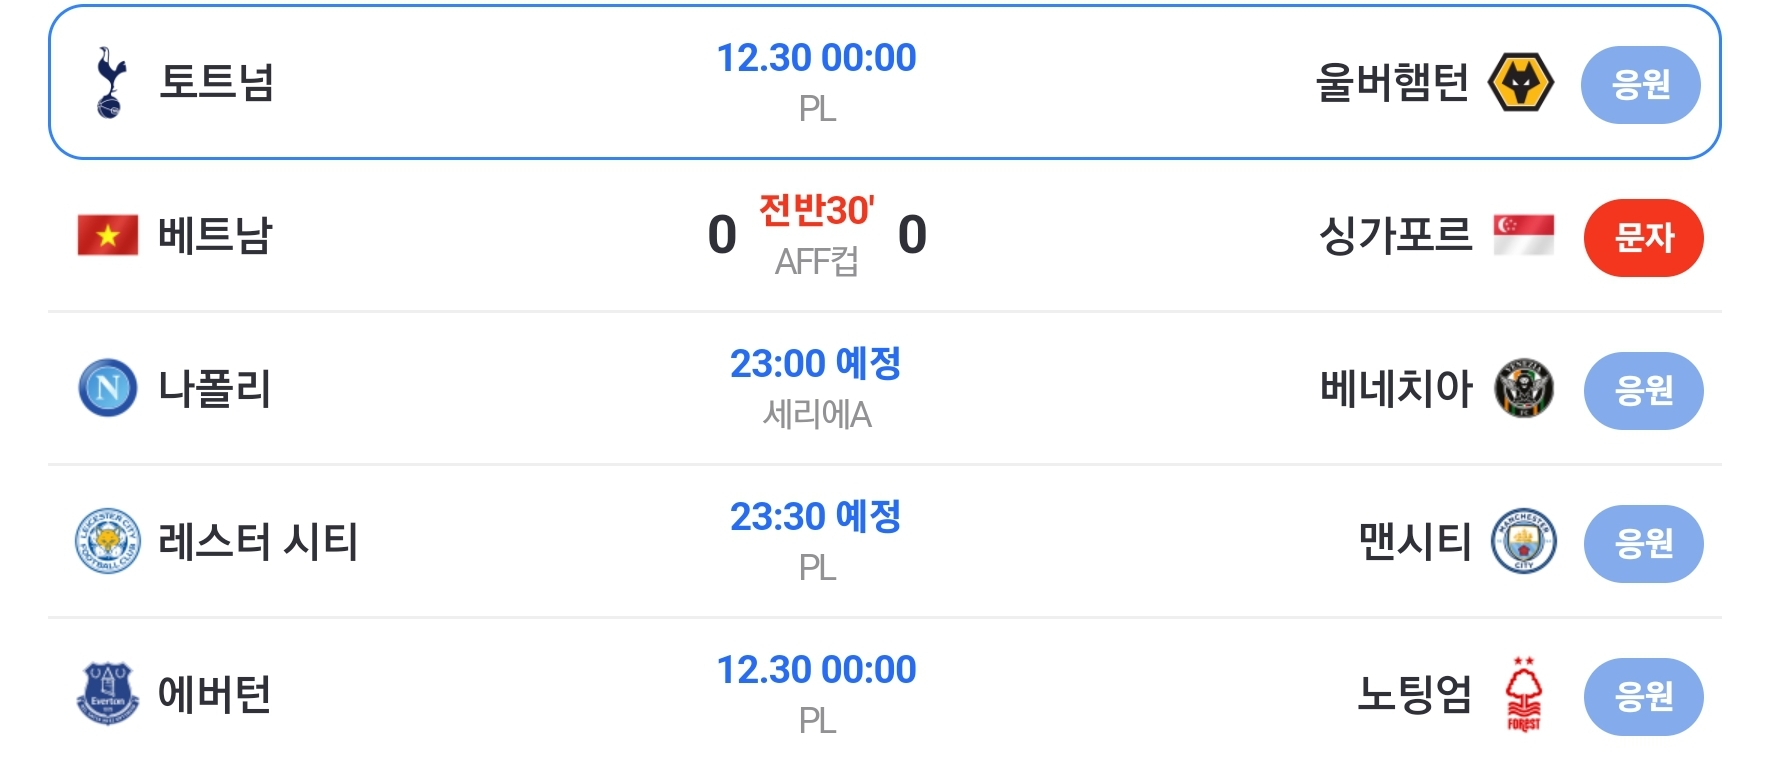The width and height of the screenshot is (1768, 767).
Task: Tap 응원 for Everton vs Nottingham match
Action: click(x=1643, y=697)
